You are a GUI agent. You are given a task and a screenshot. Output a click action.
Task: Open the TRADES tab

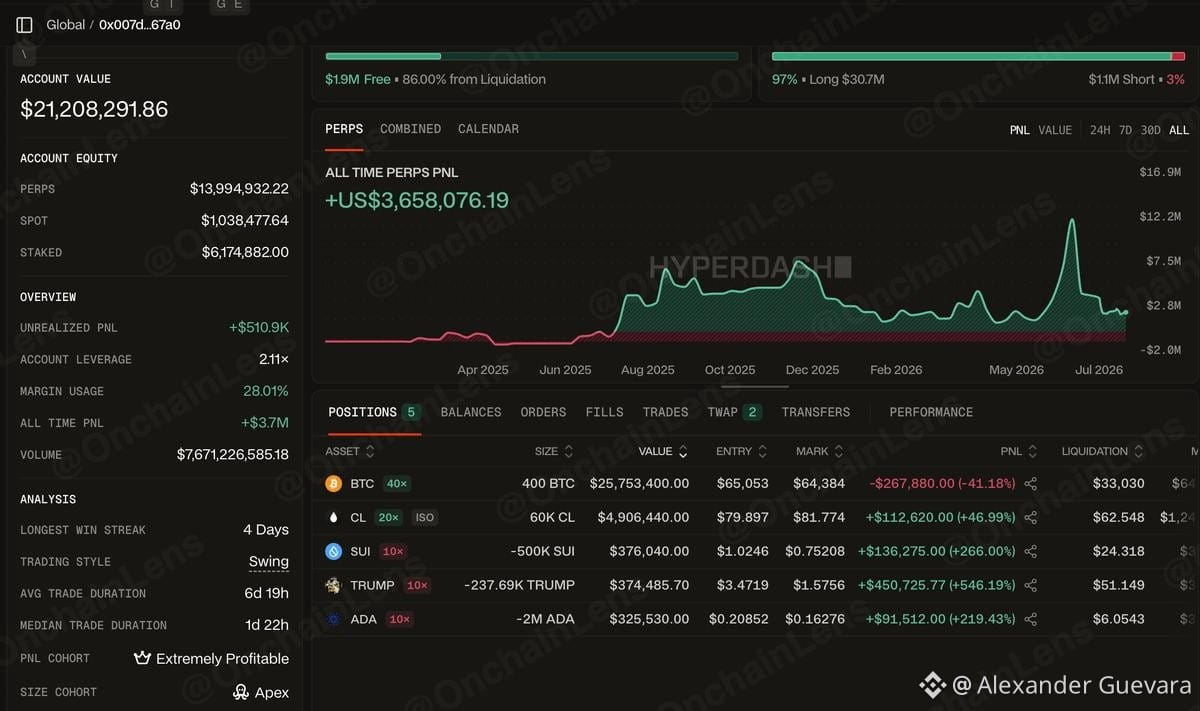[665, 412]
